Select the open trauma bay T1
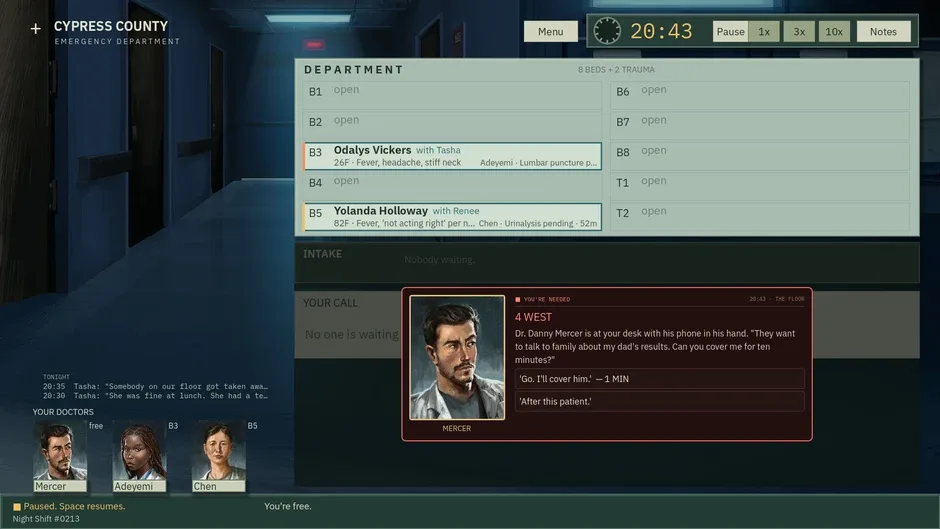This screenshot has height=529, width=940. pyautogui.click(x=760, y=186)
